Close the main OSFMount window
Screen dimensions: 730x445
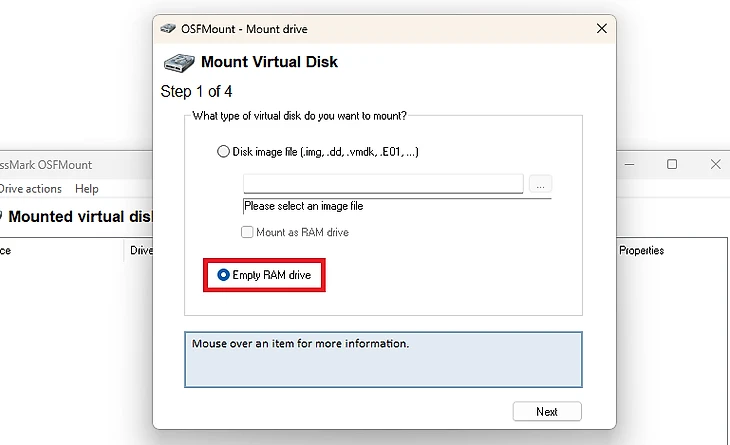pos(716,164)
